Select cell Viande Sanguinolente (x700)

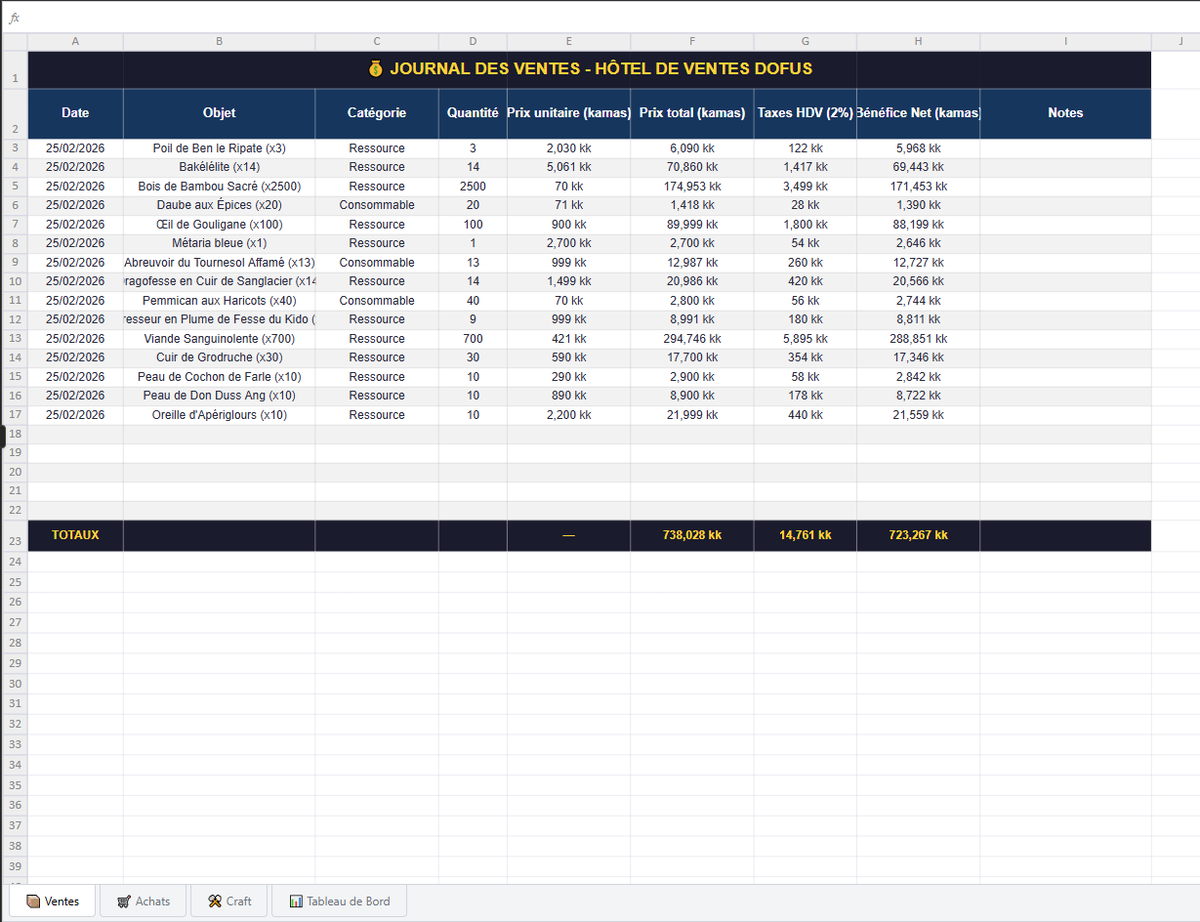[219, 339]
